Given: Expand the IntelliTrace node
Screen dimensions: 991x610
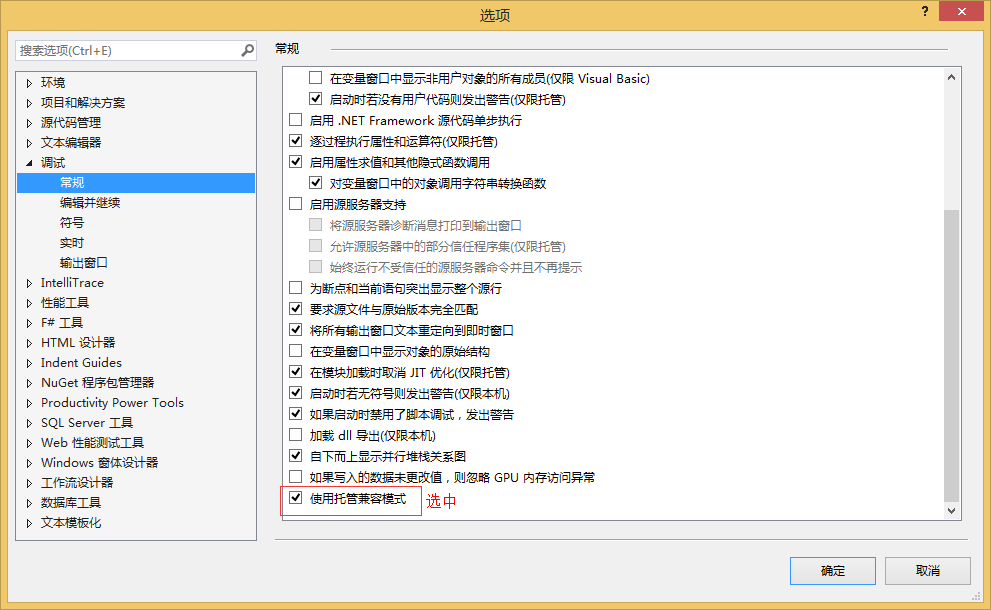Looking at the screenshot, I should 29,283.
